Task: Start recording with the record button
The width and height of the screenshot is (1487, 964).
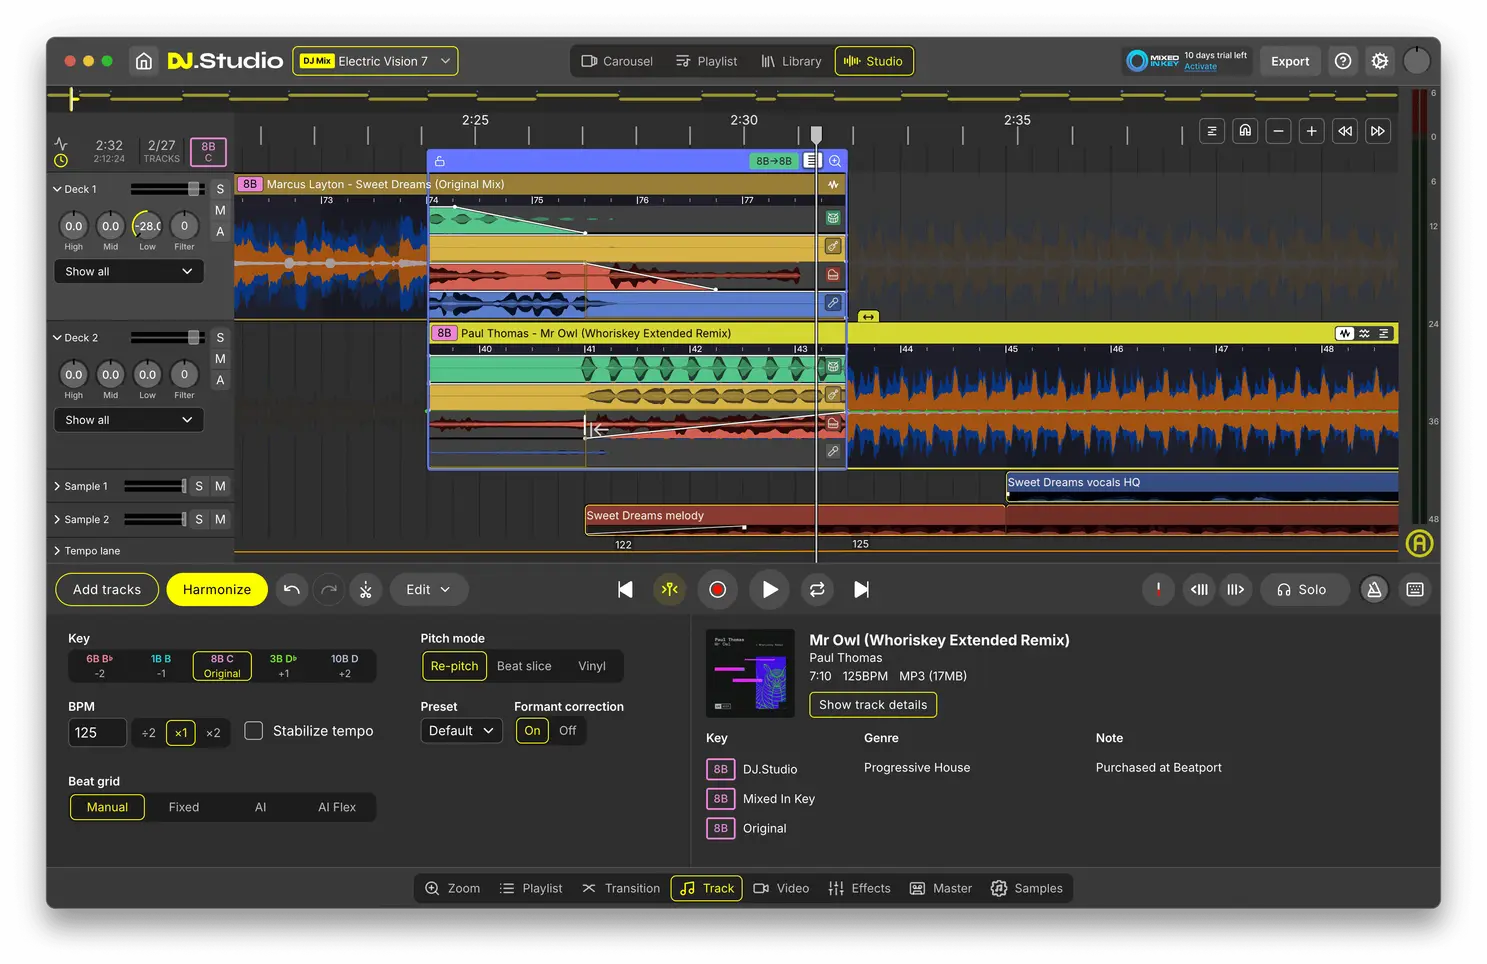Action: click(x=717, y=590)
